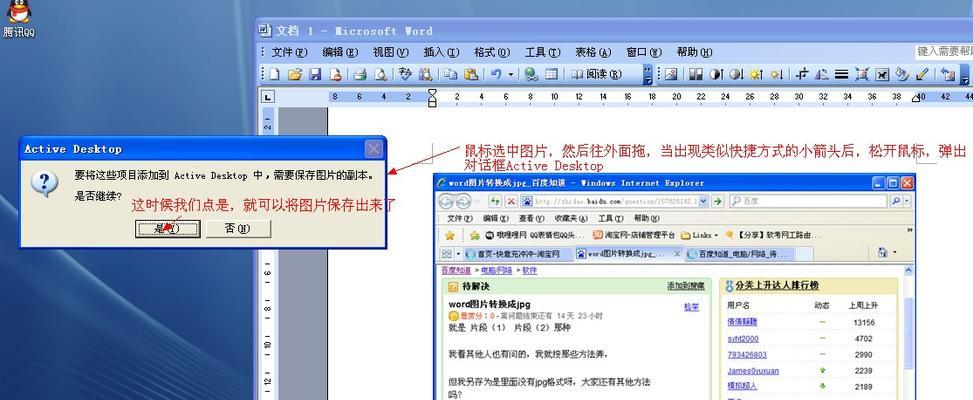Image resolution: width=973 pixels, height=400 pixels.
Task: Open the 窗口 menu in Word
Action: tap(644, 52)
